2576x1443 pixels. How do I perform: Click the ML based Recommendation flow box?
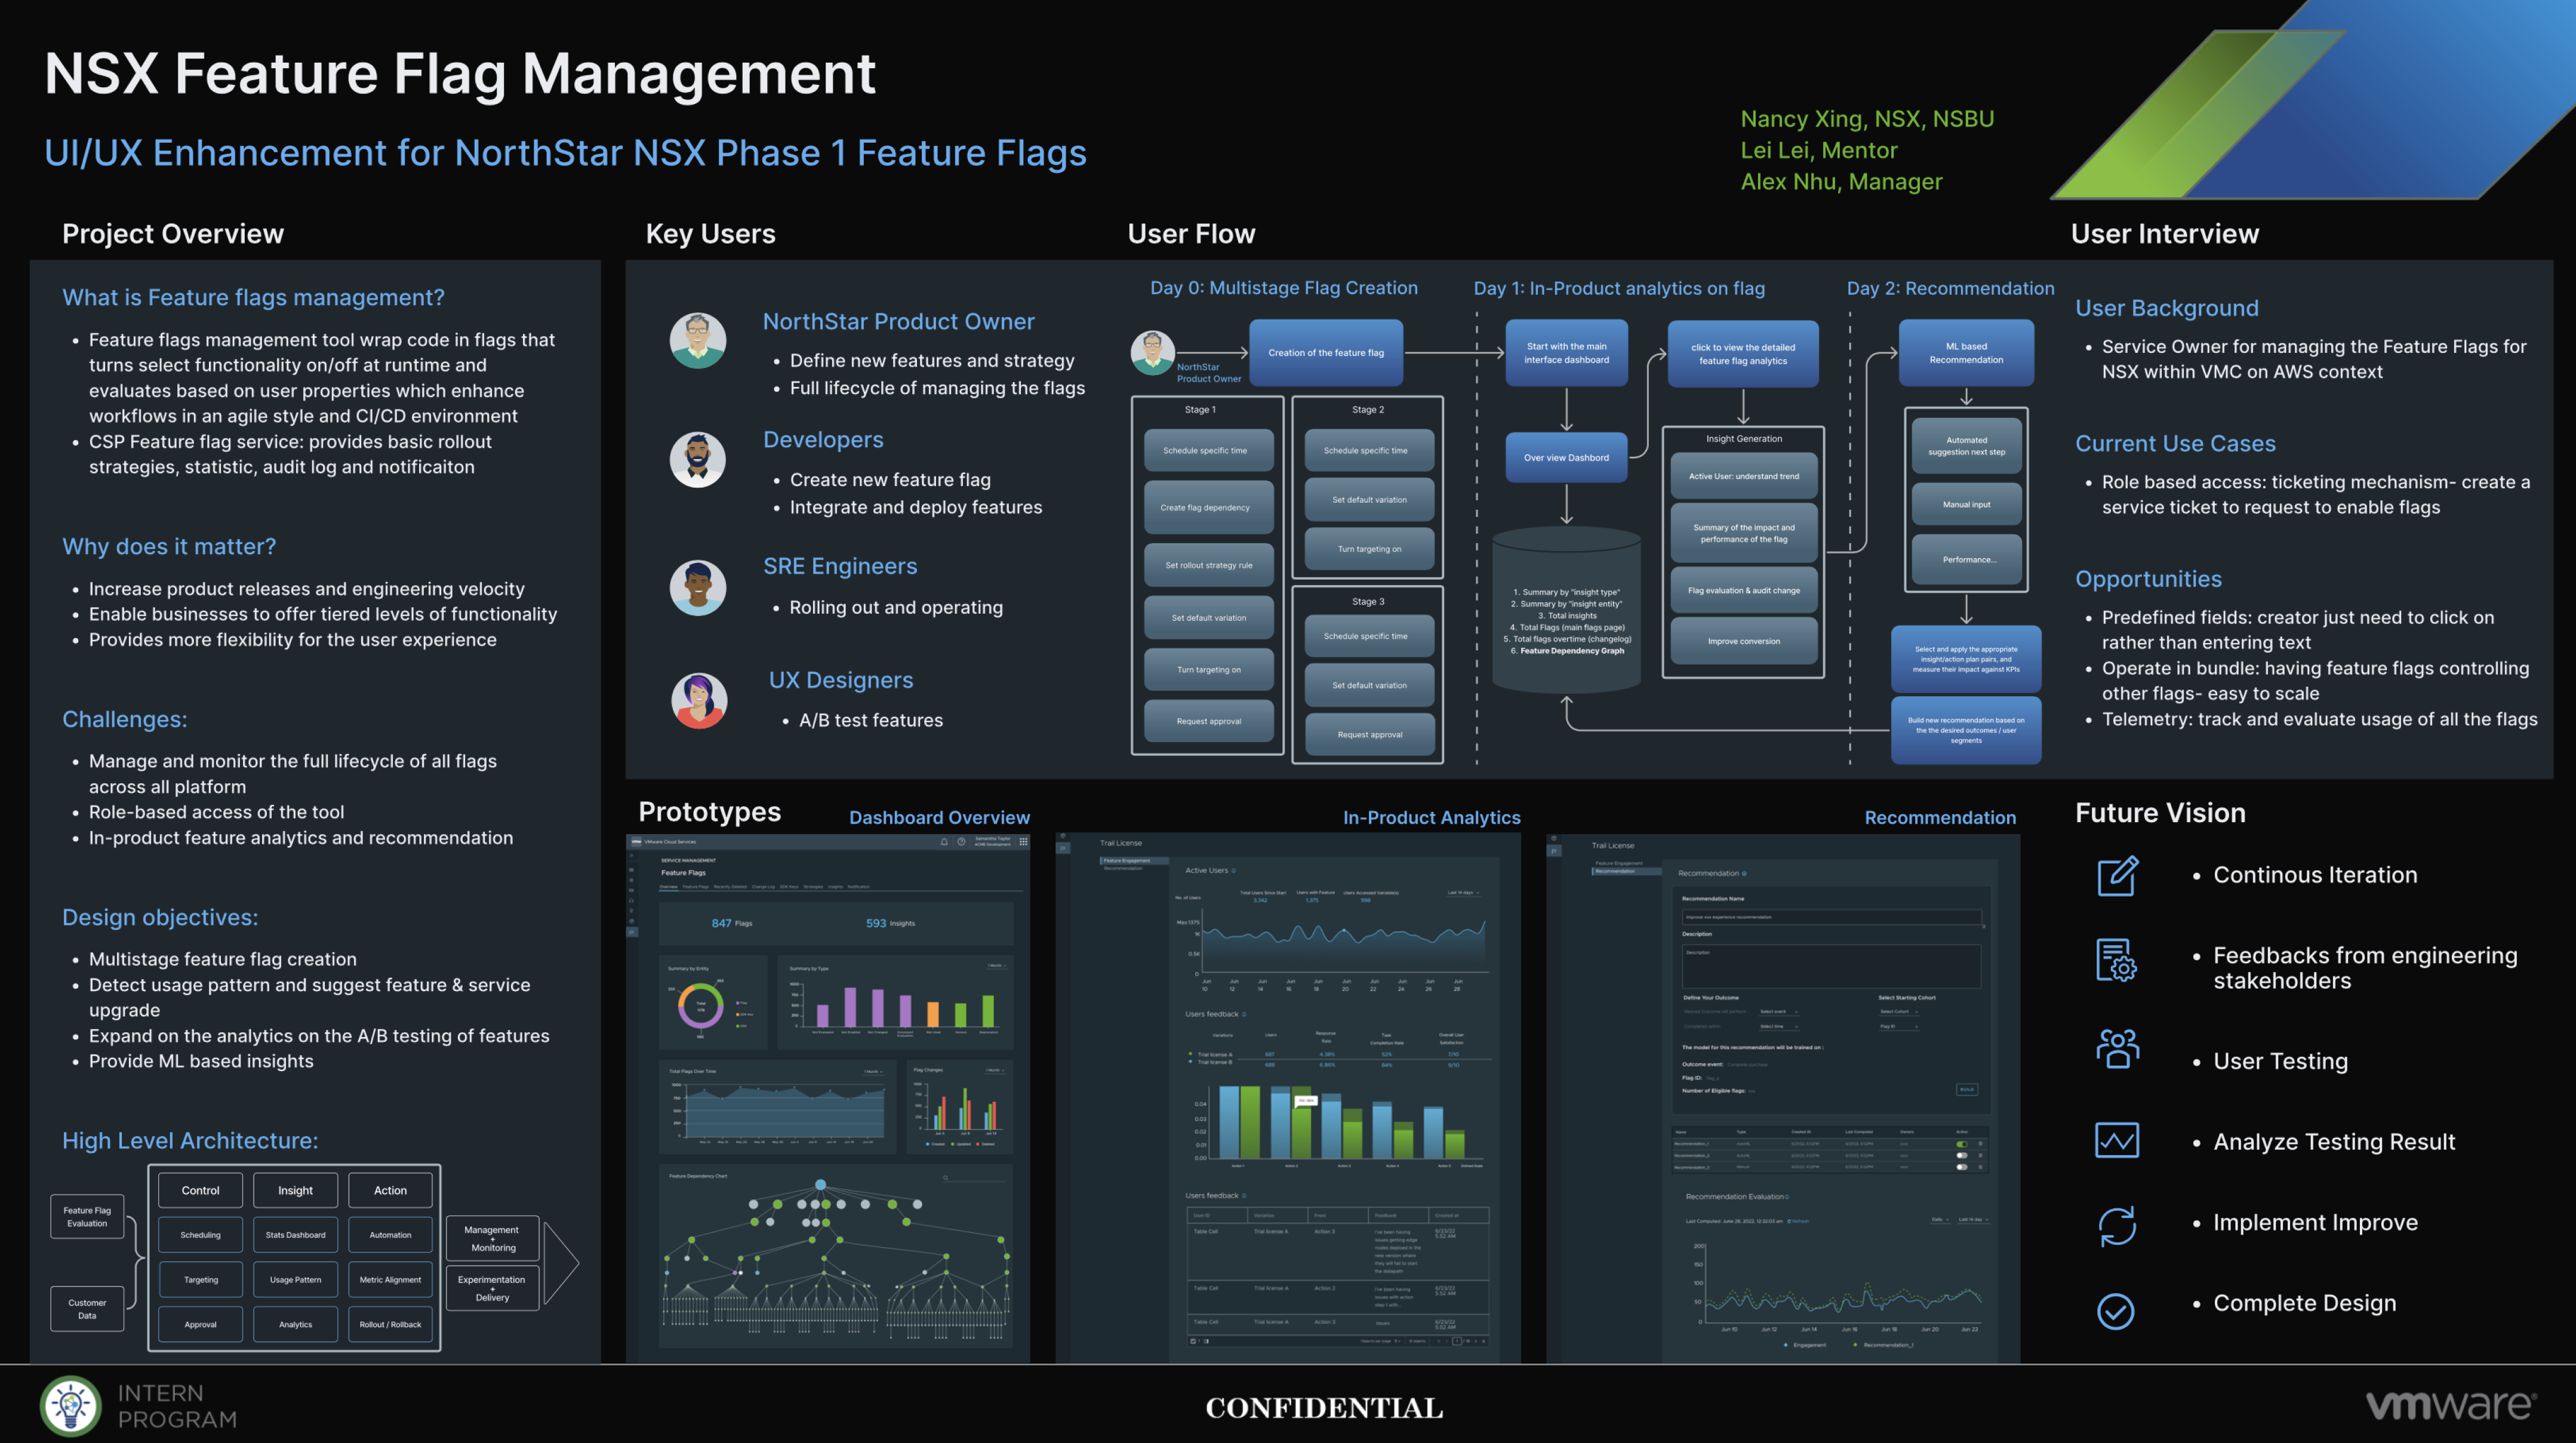pos(1966,352)
